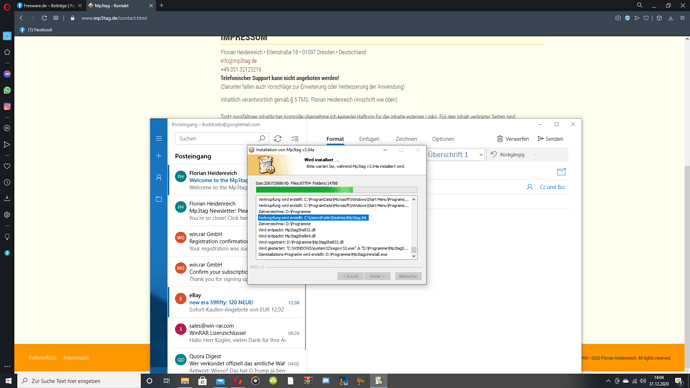Open the eBay new era 59fifty email
Image resolution: width=690 pixels, height=388 pixels.
tap(237, 302)
